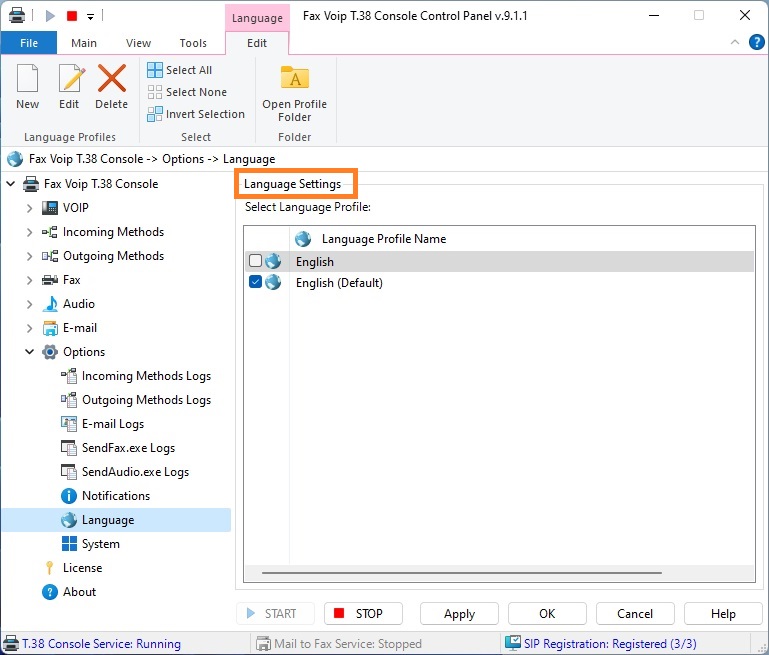Open System item in tree
The width and height of the screenshot is (769, 655).
100,544
